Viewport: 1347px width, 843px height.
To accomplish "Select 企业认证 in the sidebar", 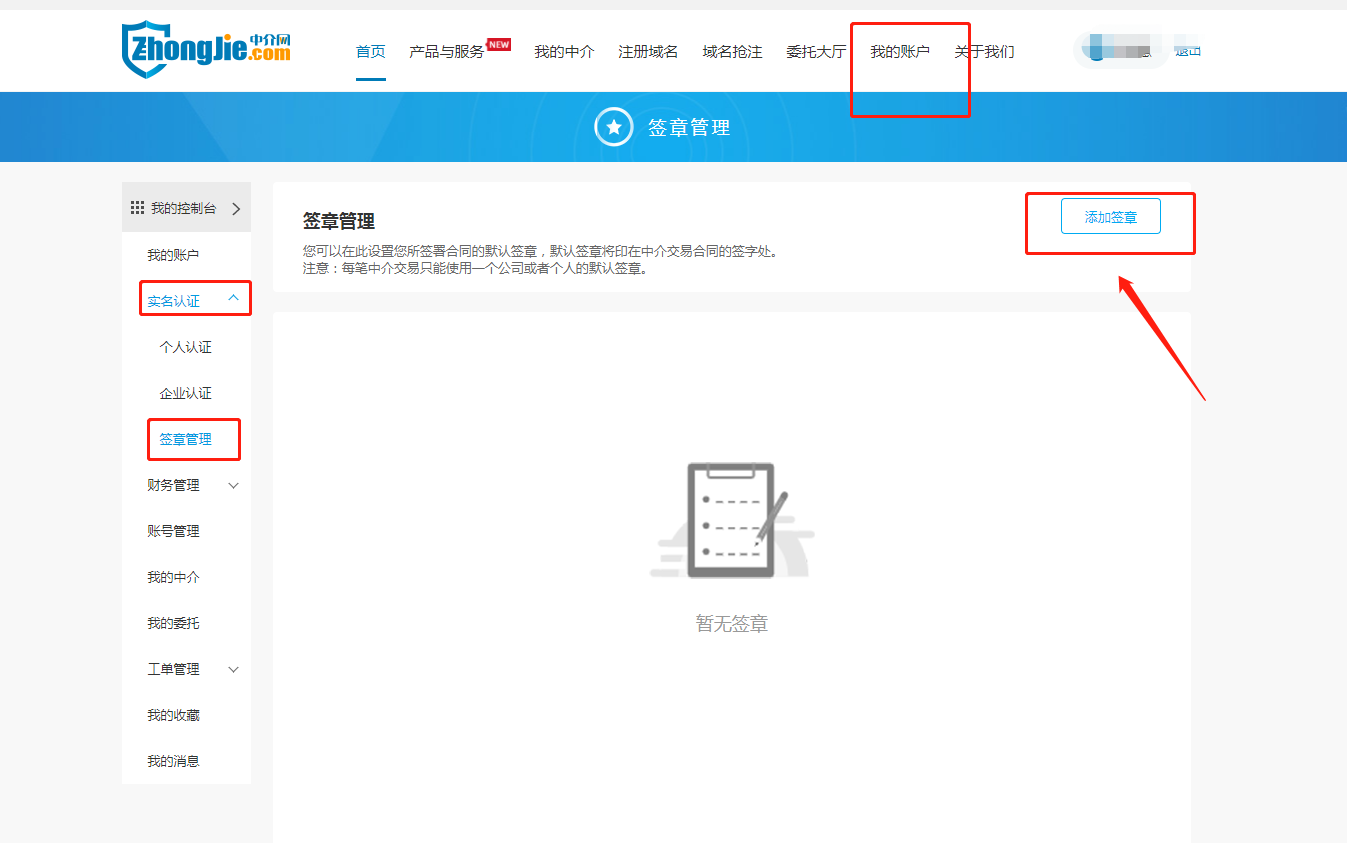I will coord(186,394).
